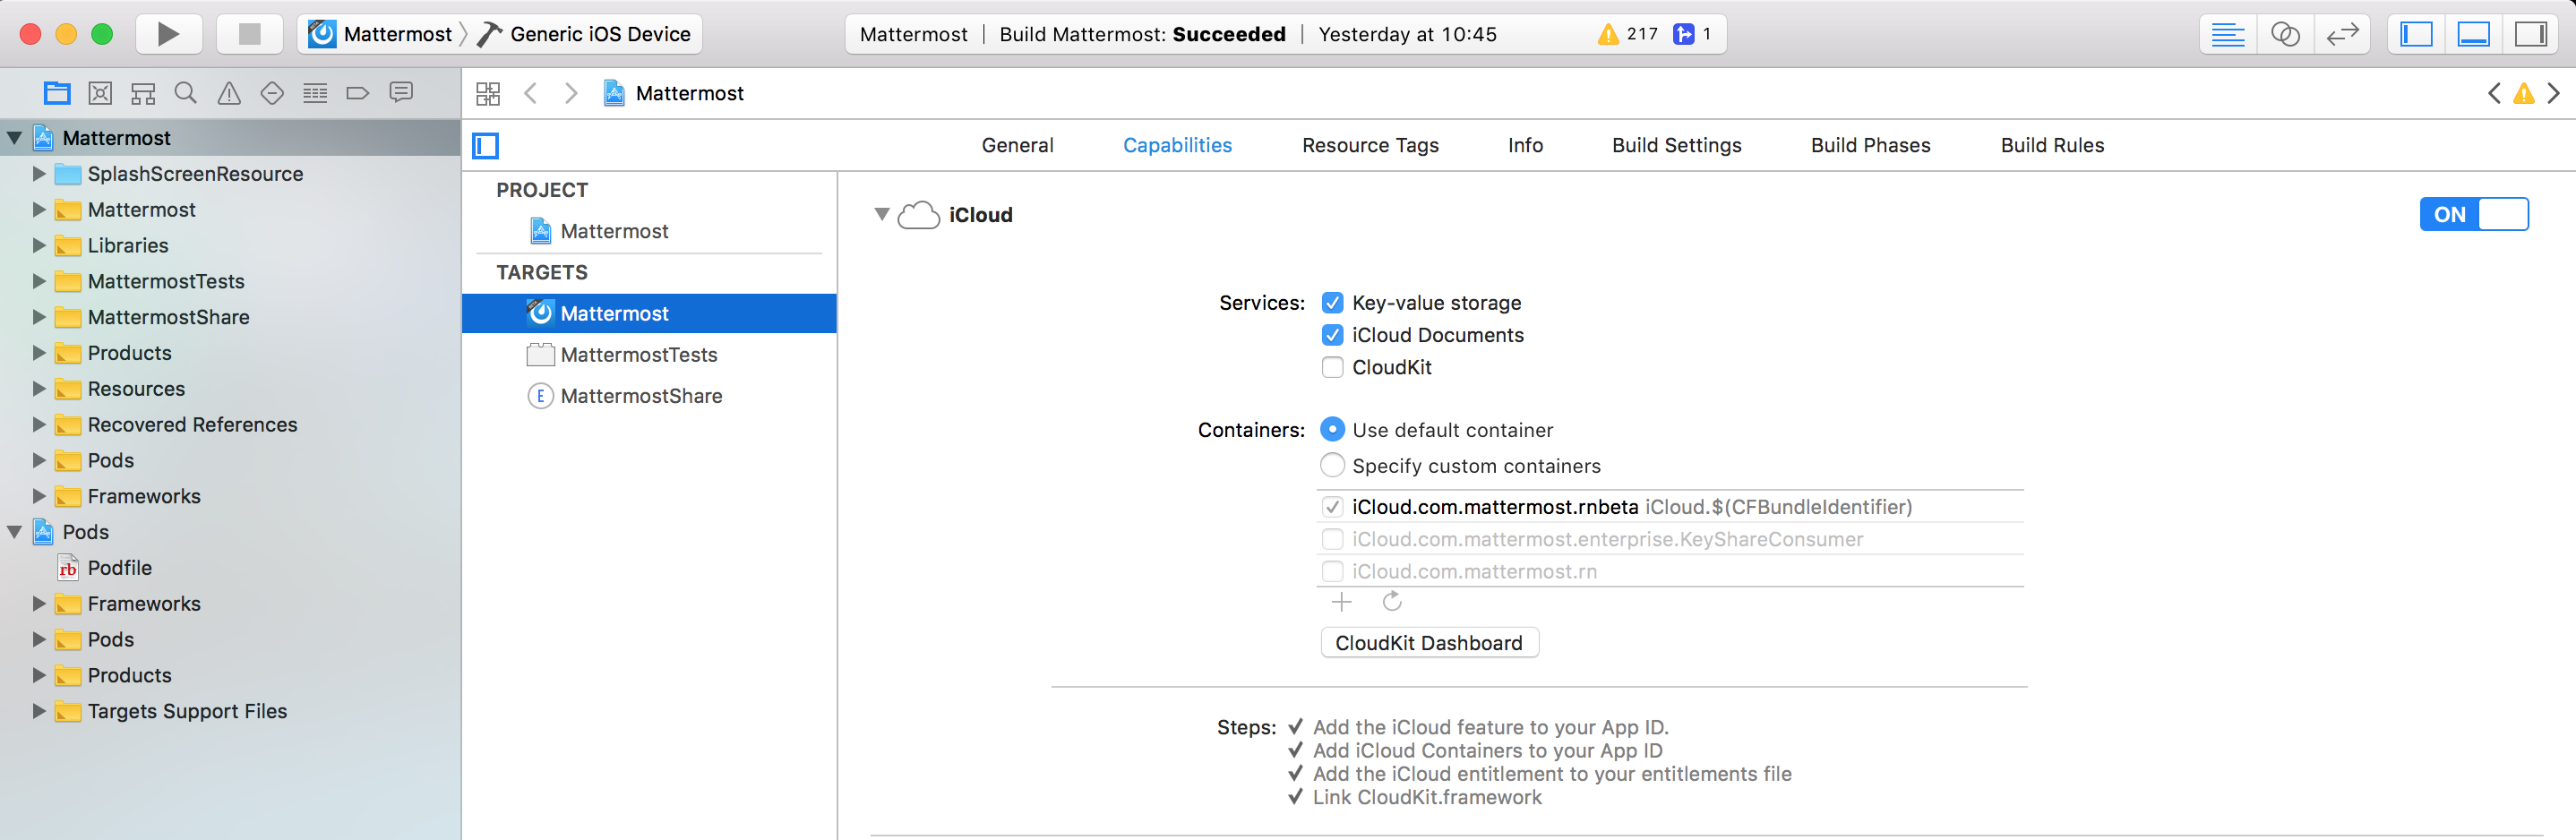Click the Run (play) button

click(168, 34)
